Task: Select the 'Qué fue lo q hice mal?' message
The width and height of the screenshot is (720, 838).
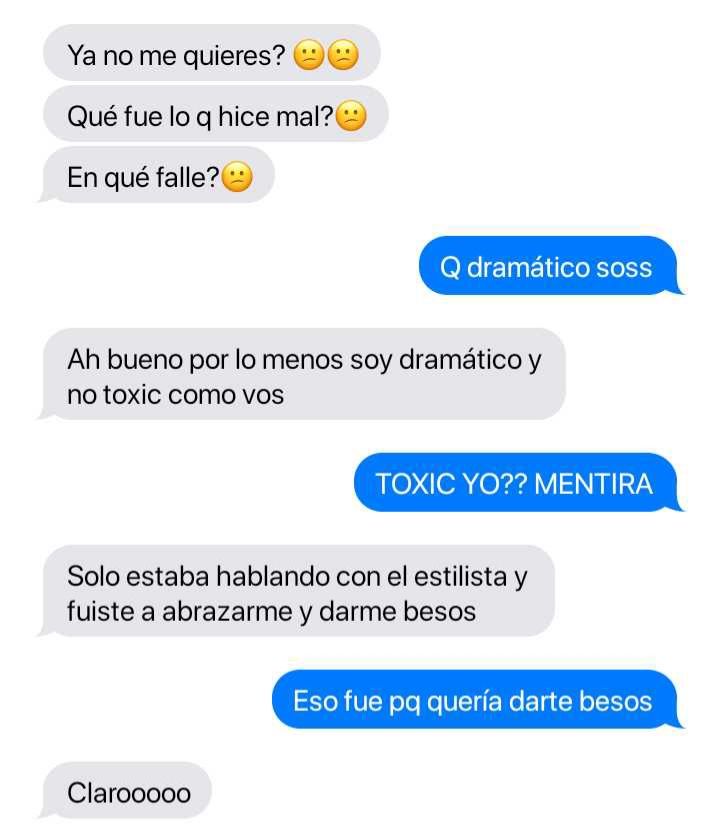Action: [215, 114]
